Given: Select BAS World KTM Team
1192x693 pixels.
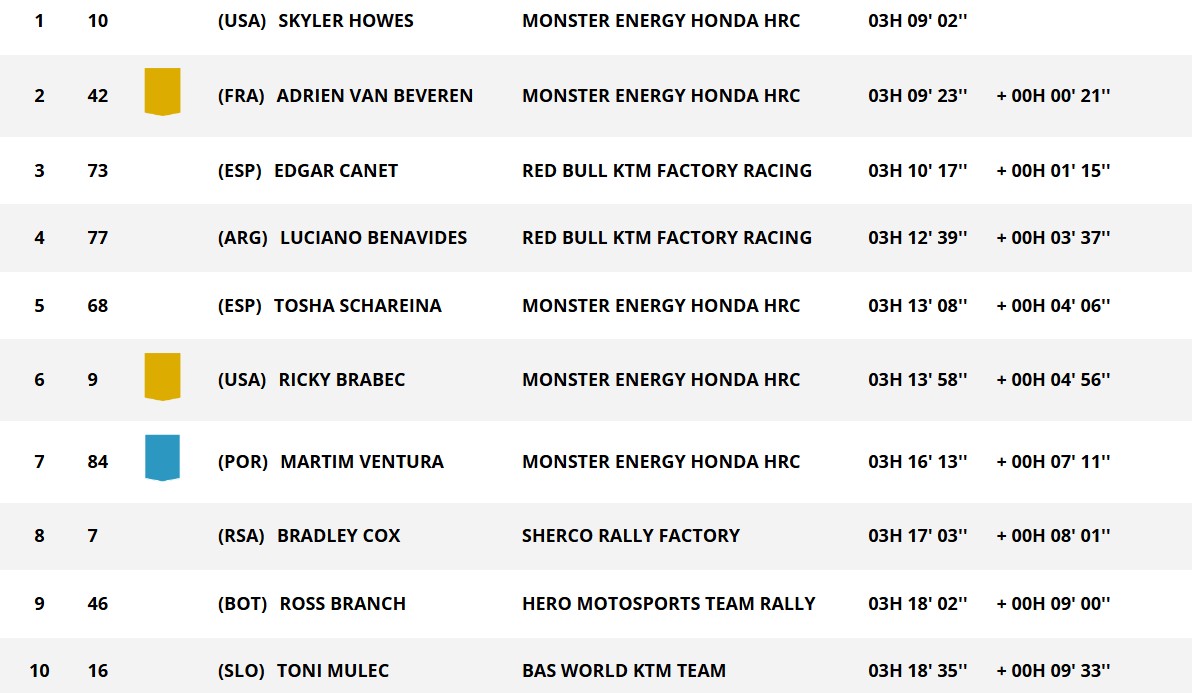Looking at the screenshot, I should (x=624, y=671).
